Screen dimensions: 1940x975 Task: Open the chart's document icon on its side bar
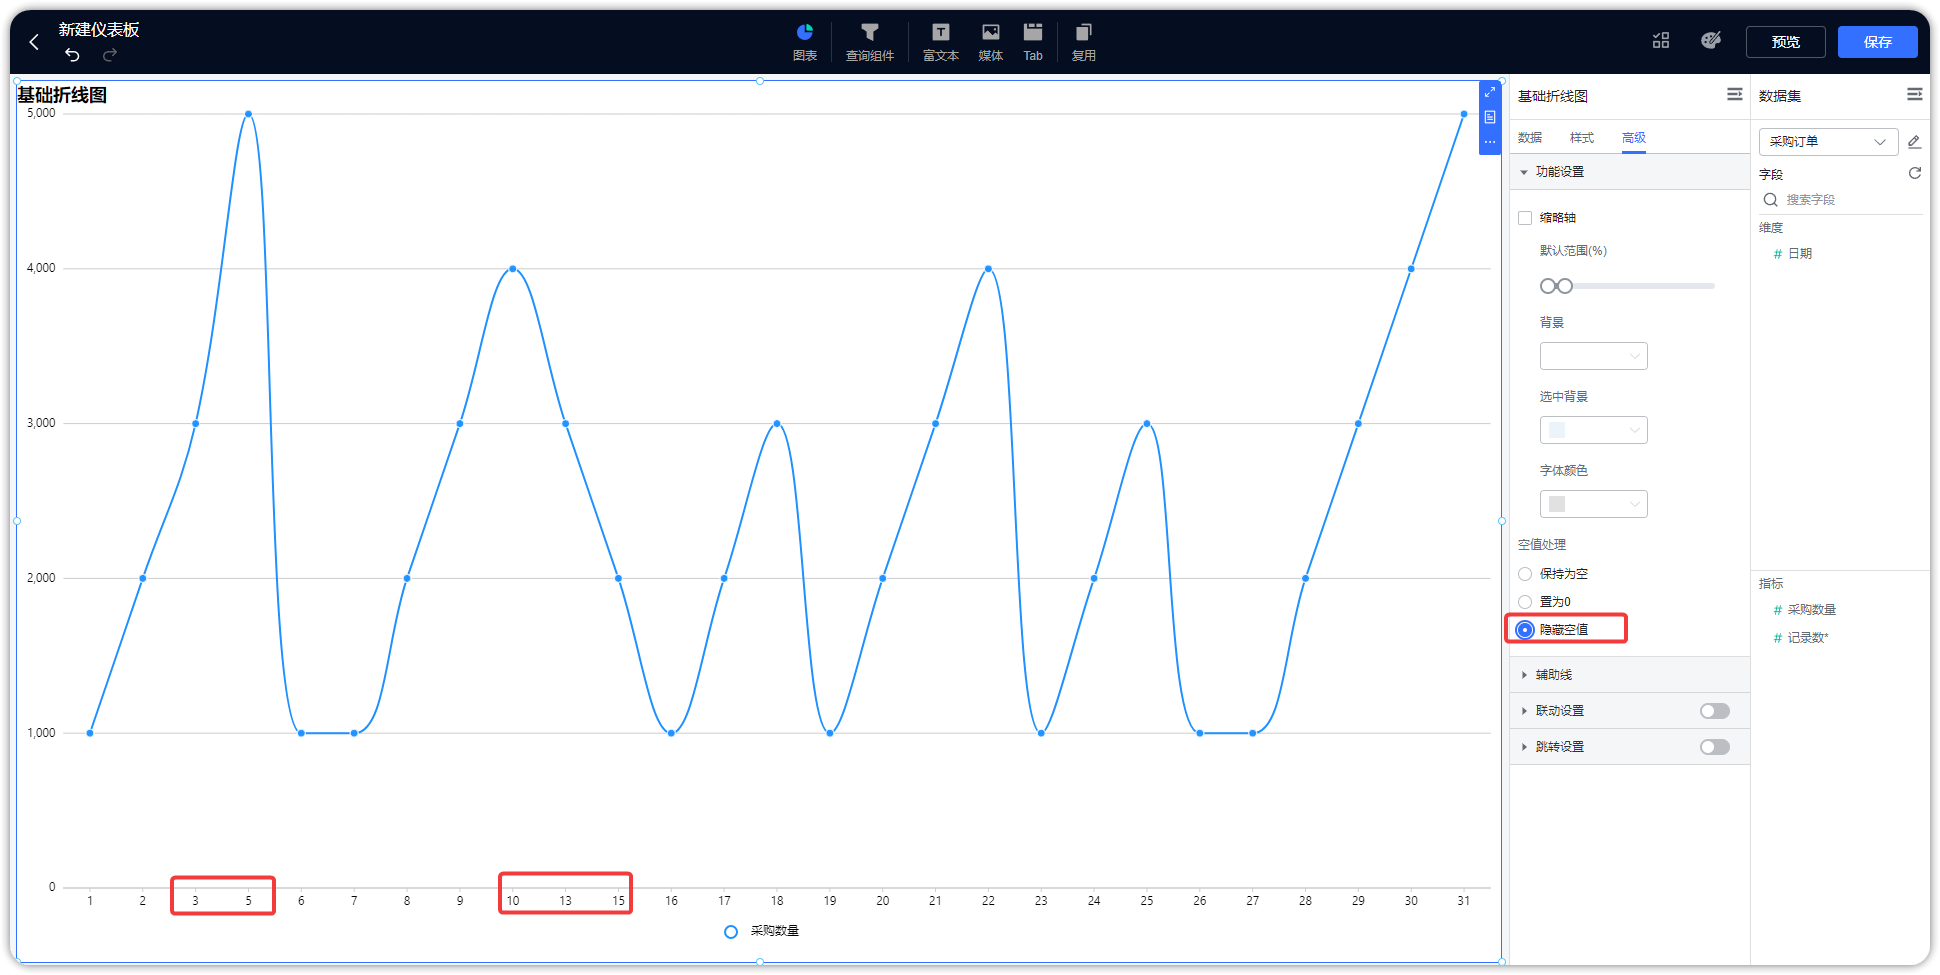click(1490, 117)
